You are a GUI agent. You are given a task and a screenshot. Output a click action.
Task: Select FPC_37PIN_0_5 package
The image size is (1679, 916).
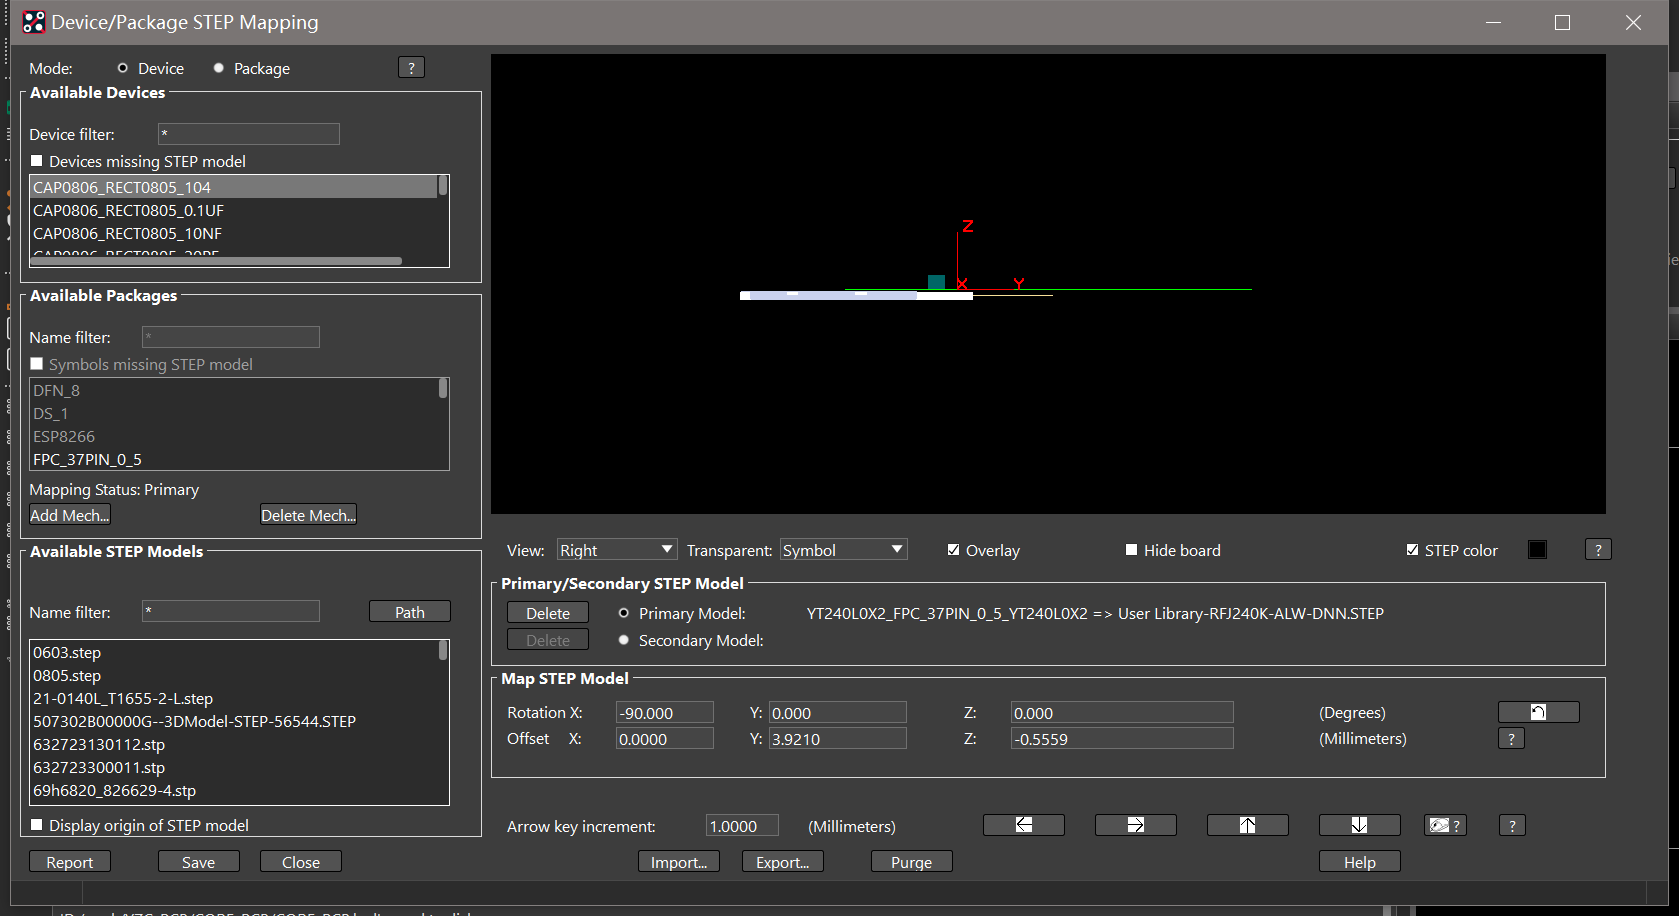click(234, 459)
